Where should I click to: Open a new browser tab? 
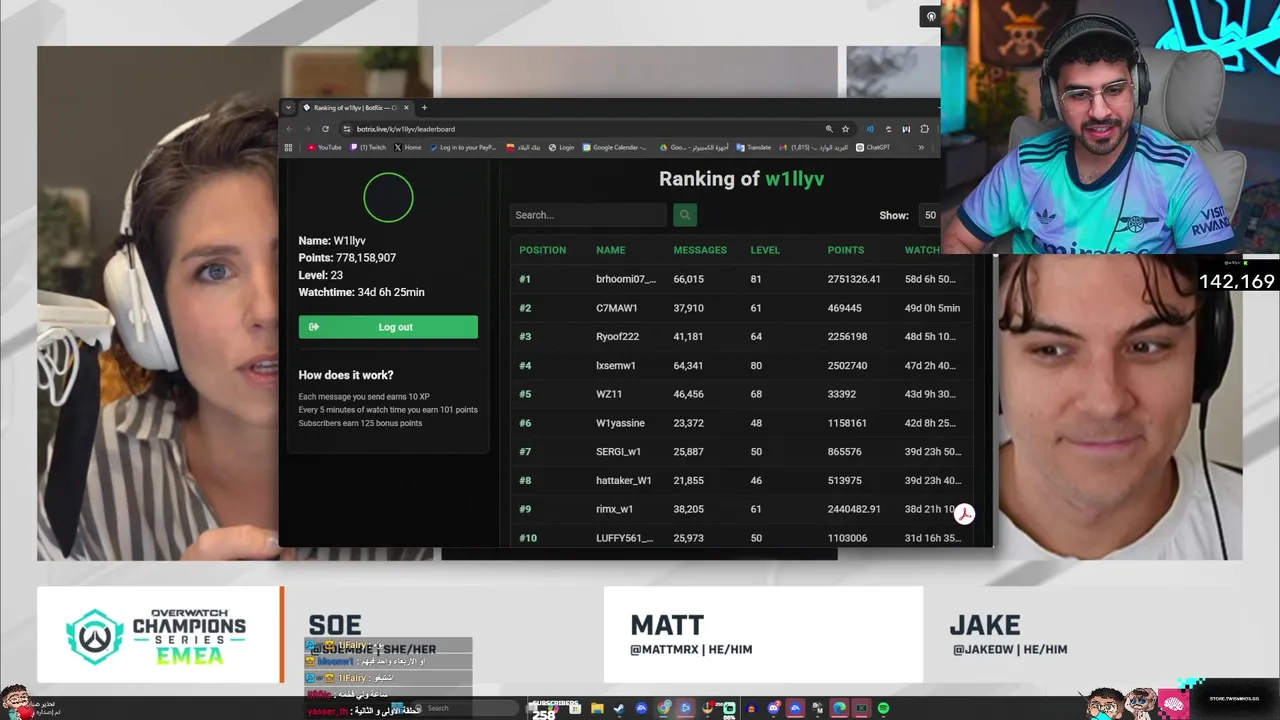[424, 107]
